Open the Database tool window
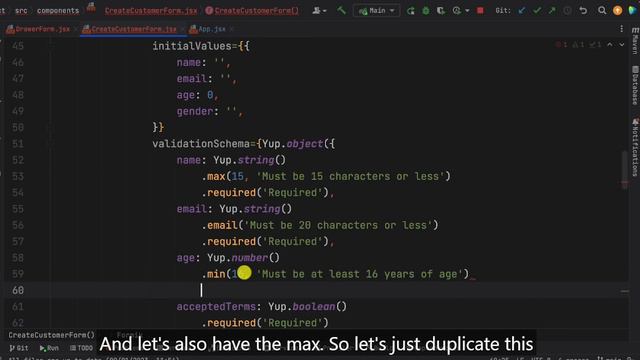This screenshot has width=640, height=360. pos(635,85)
